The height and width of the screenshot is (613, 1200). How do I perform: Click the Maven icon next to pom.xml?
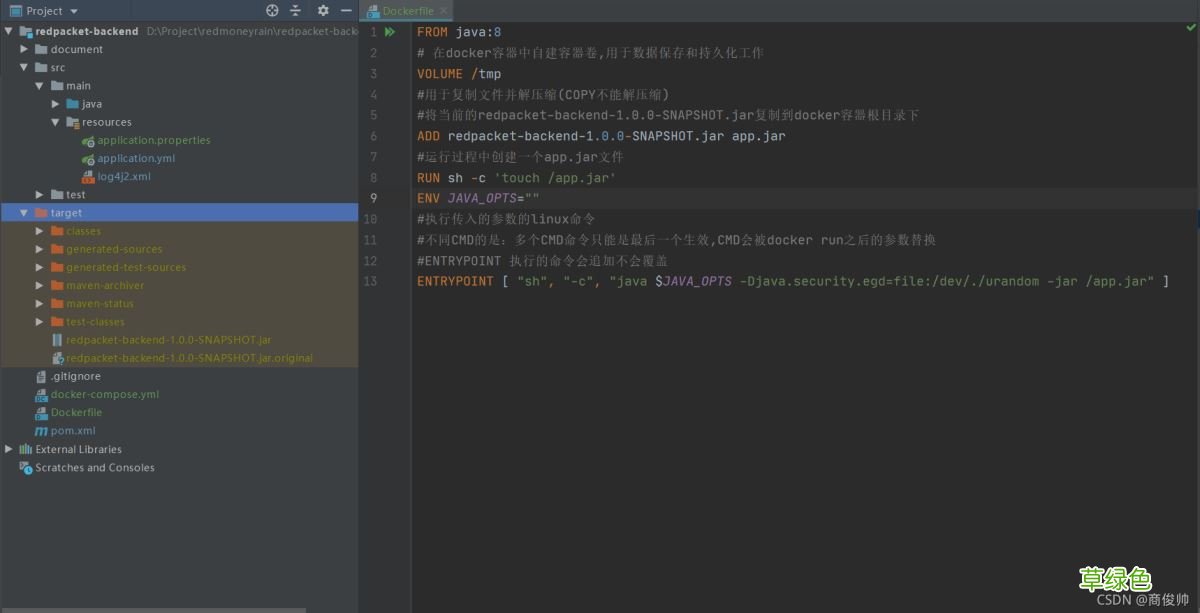pos(40,430)
